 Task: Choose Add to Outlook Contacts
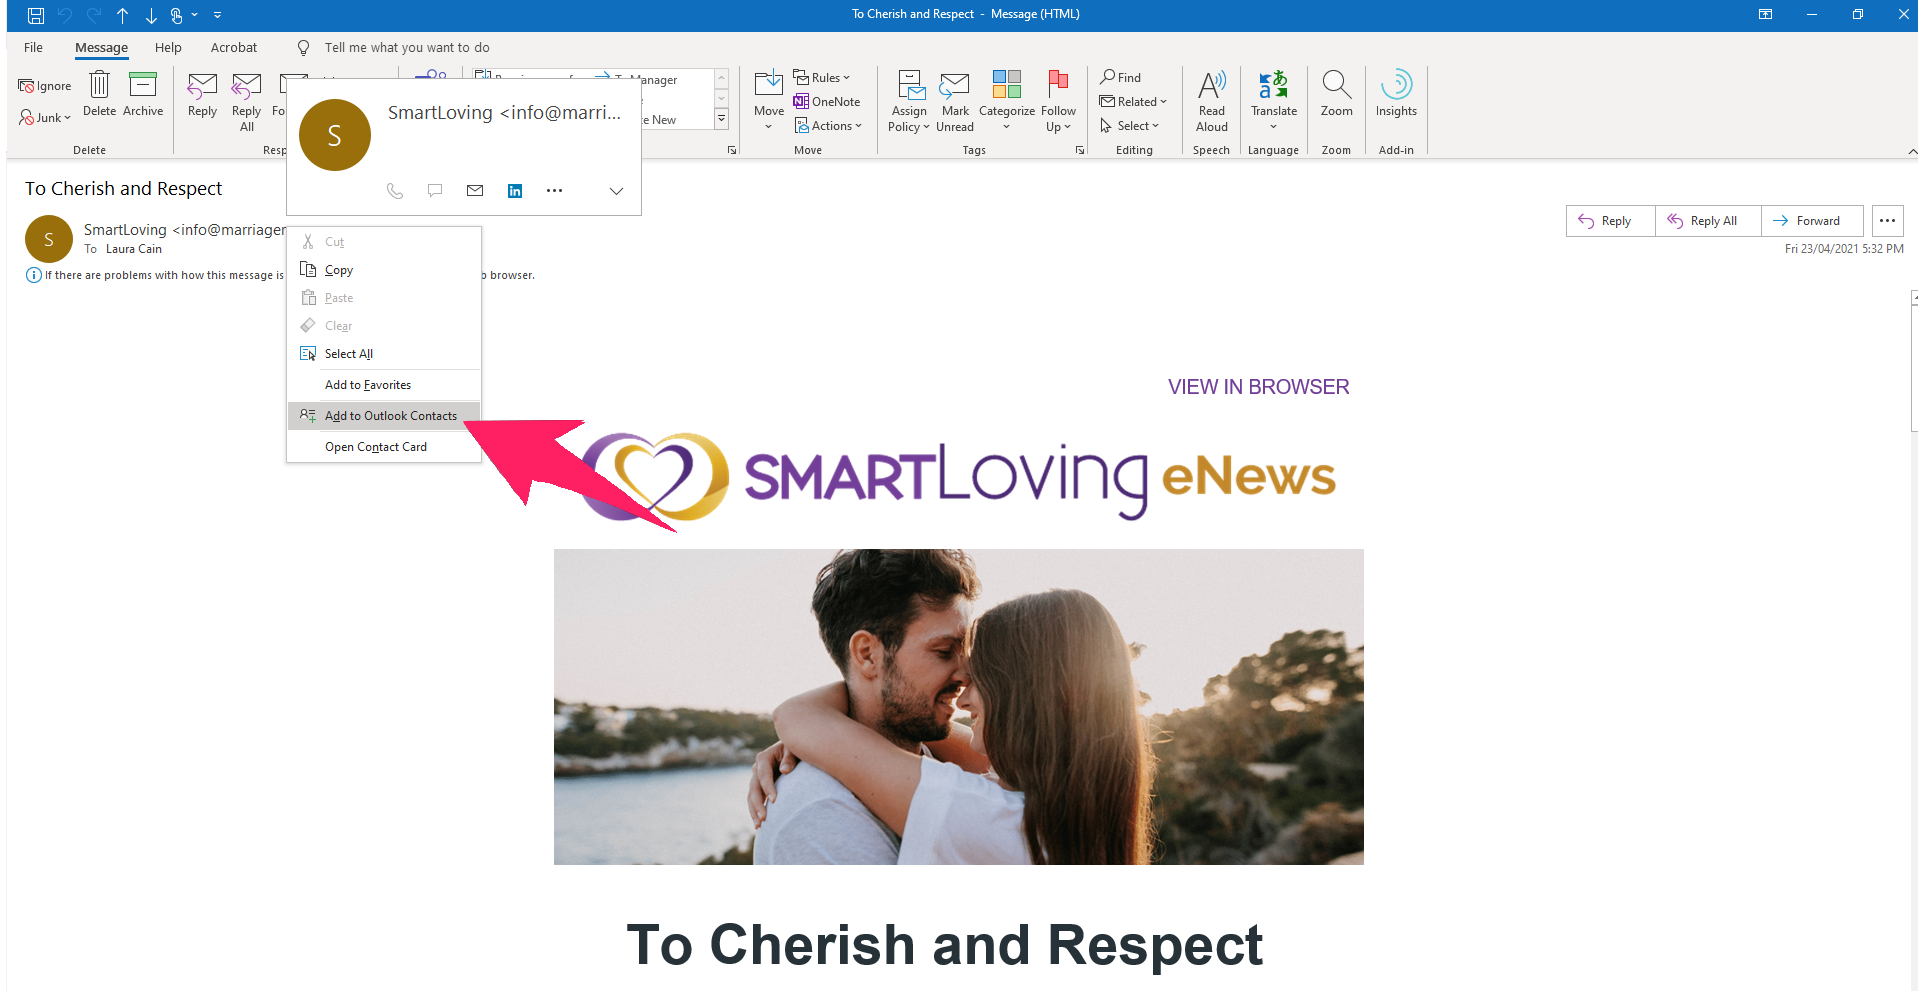[x=390, y=416]
